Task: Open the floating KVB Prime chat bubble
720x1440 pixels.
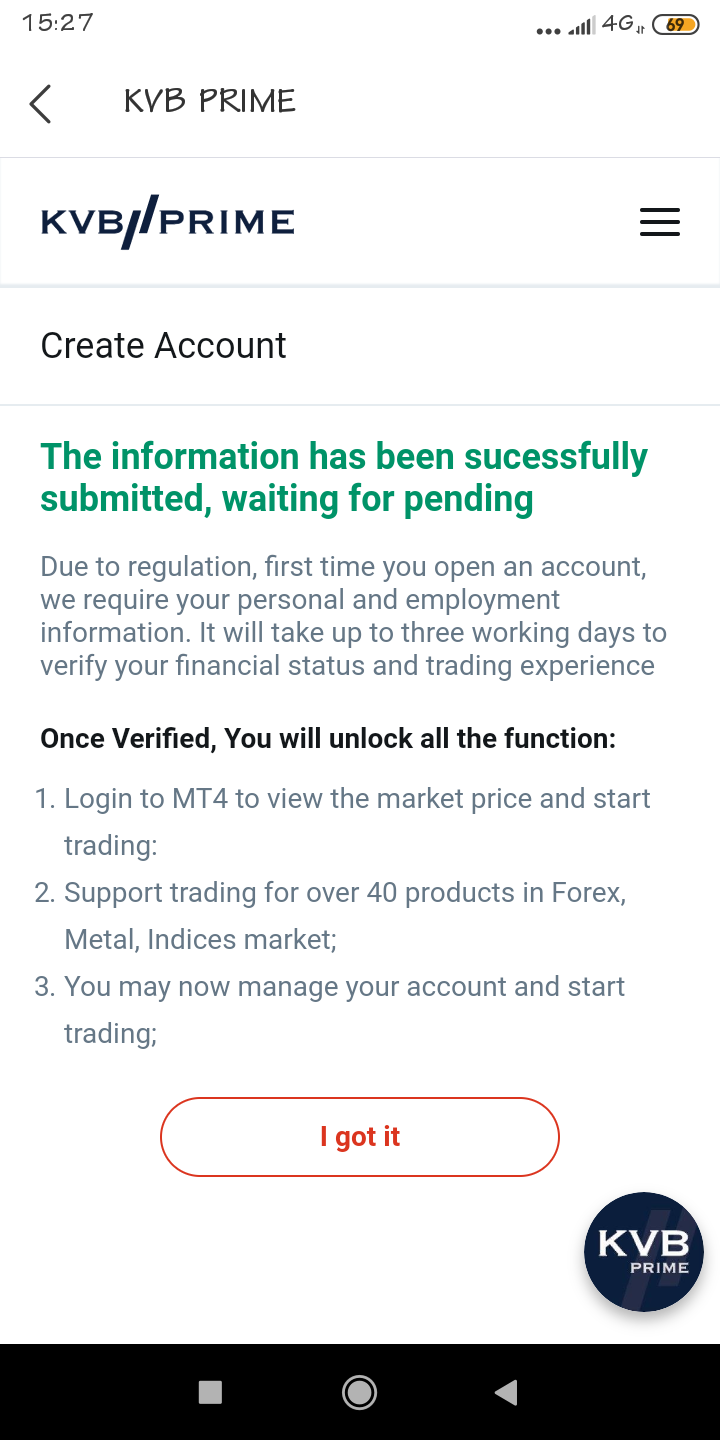Action: pos(644,1252)
